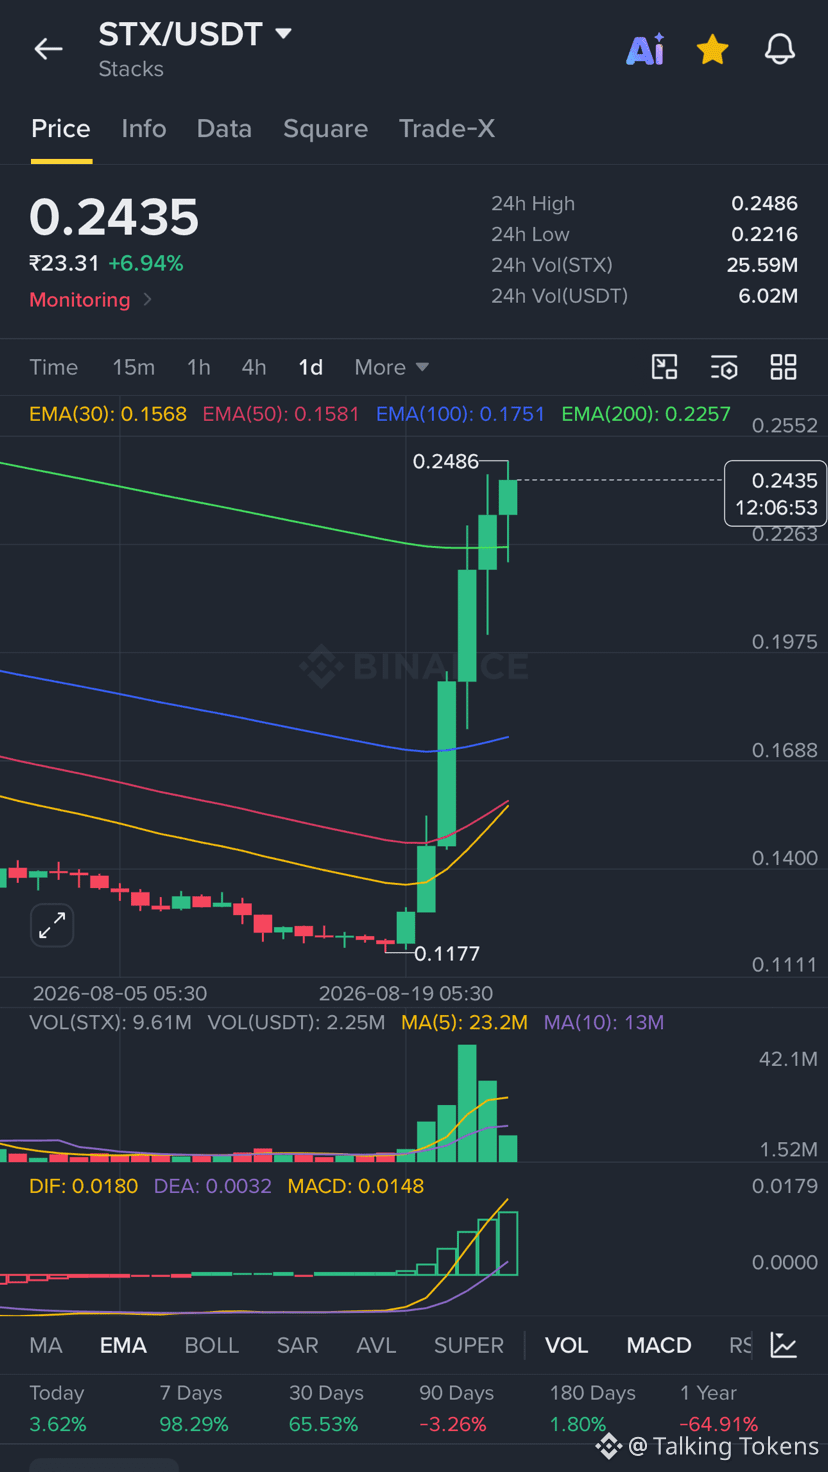Viewport: 828px width, 1472px height.
Task: Toggle the MACD sub-indicator
Action: pos(659,1345)
